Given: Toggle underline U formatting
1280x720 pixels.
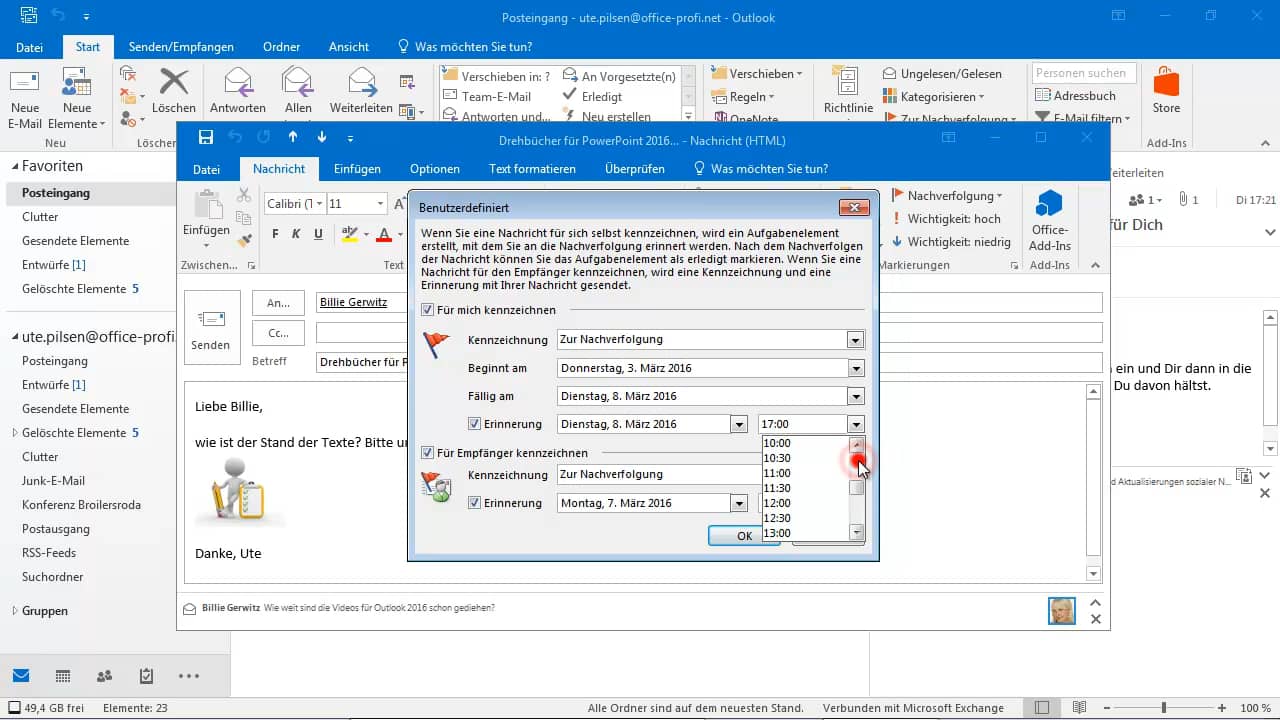Looking at the screenshot, I should [x=318, y=235].
